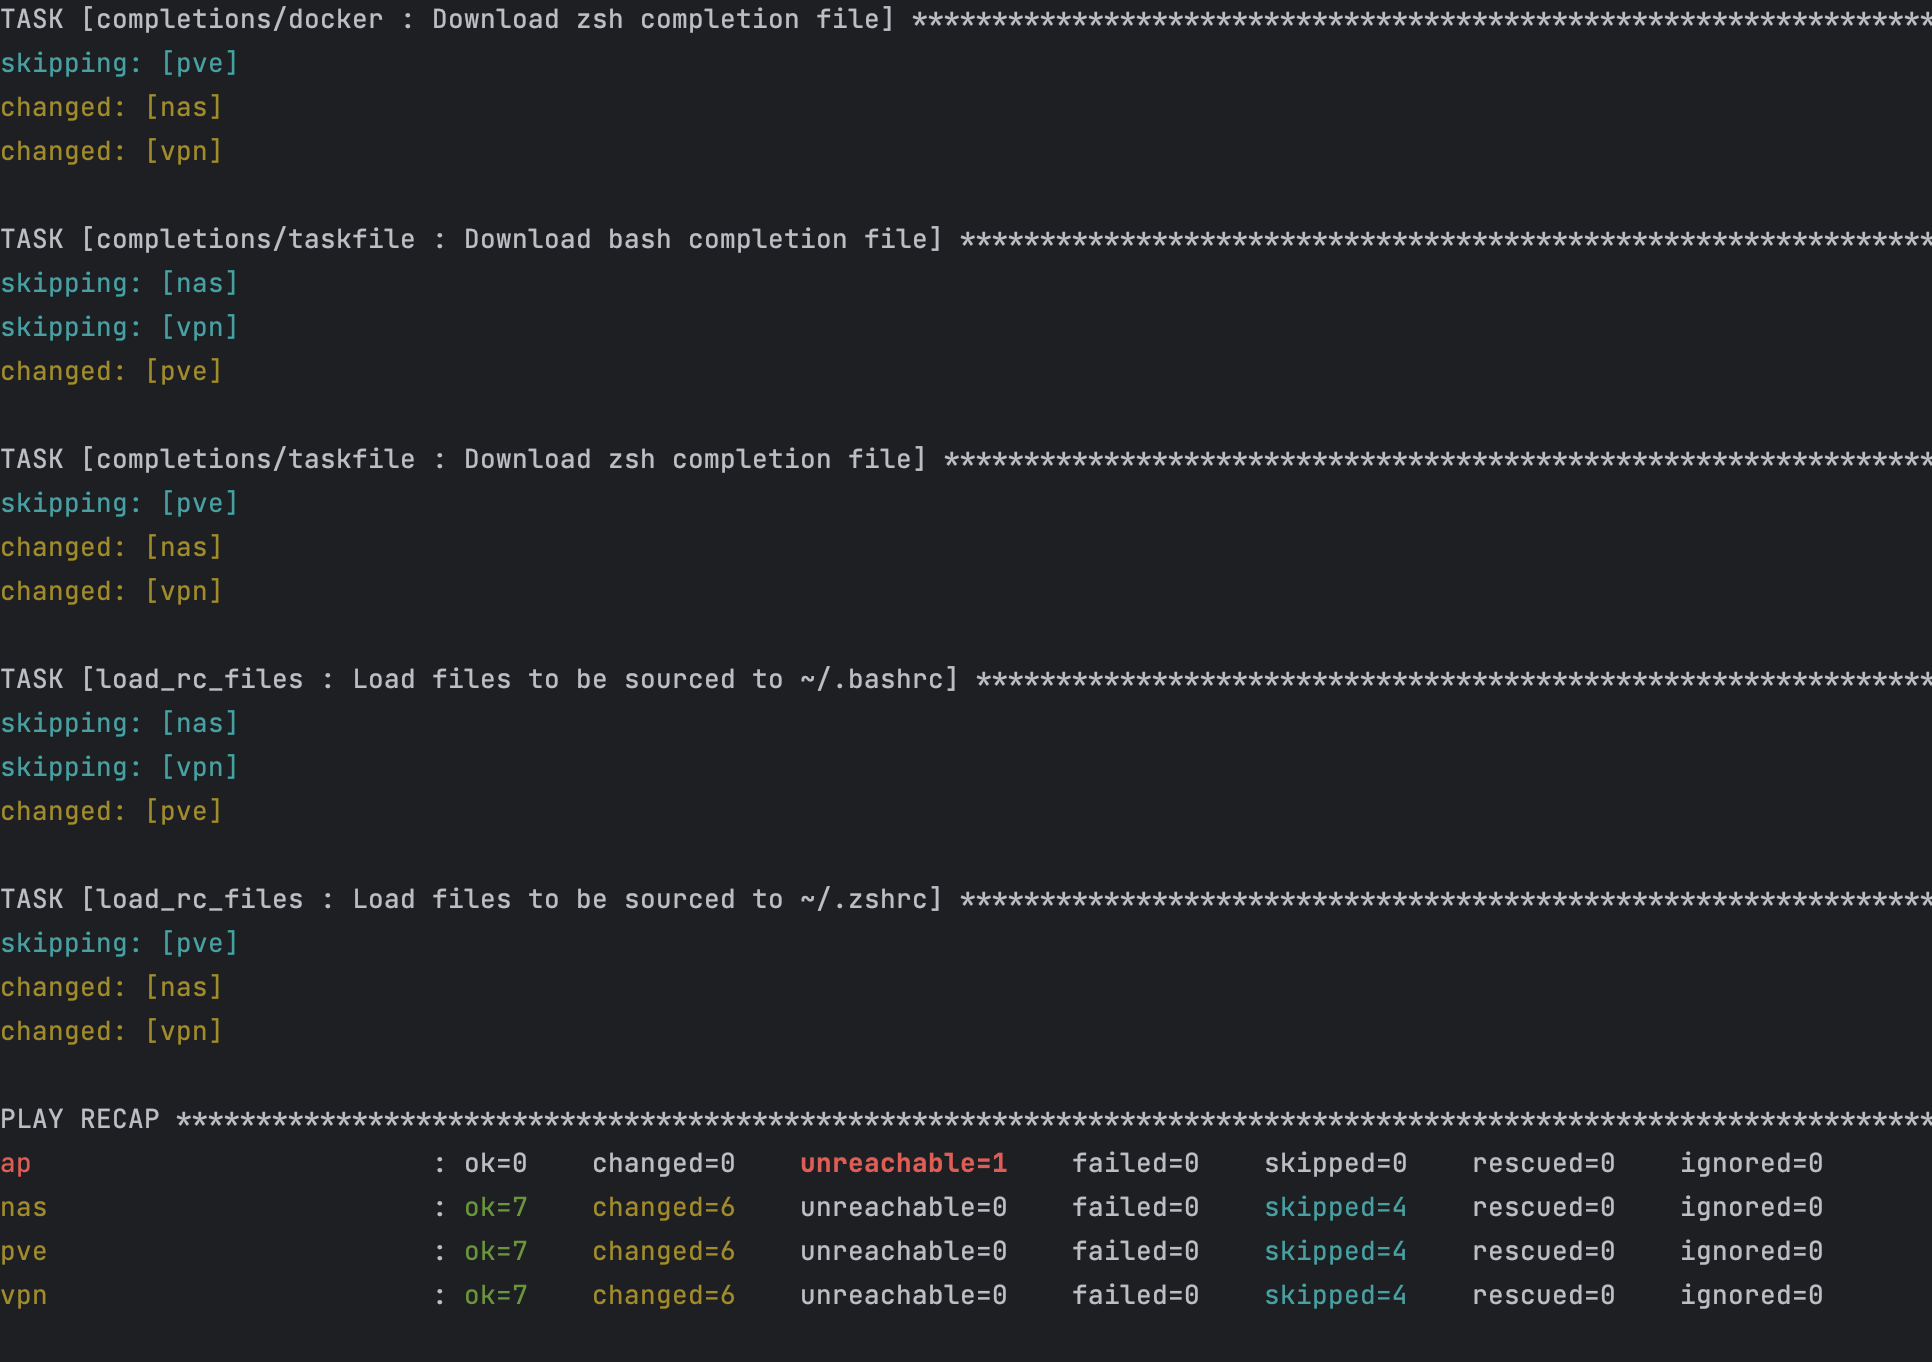Click 'changed: [pve]' under bashrc task

coord(111,811)
